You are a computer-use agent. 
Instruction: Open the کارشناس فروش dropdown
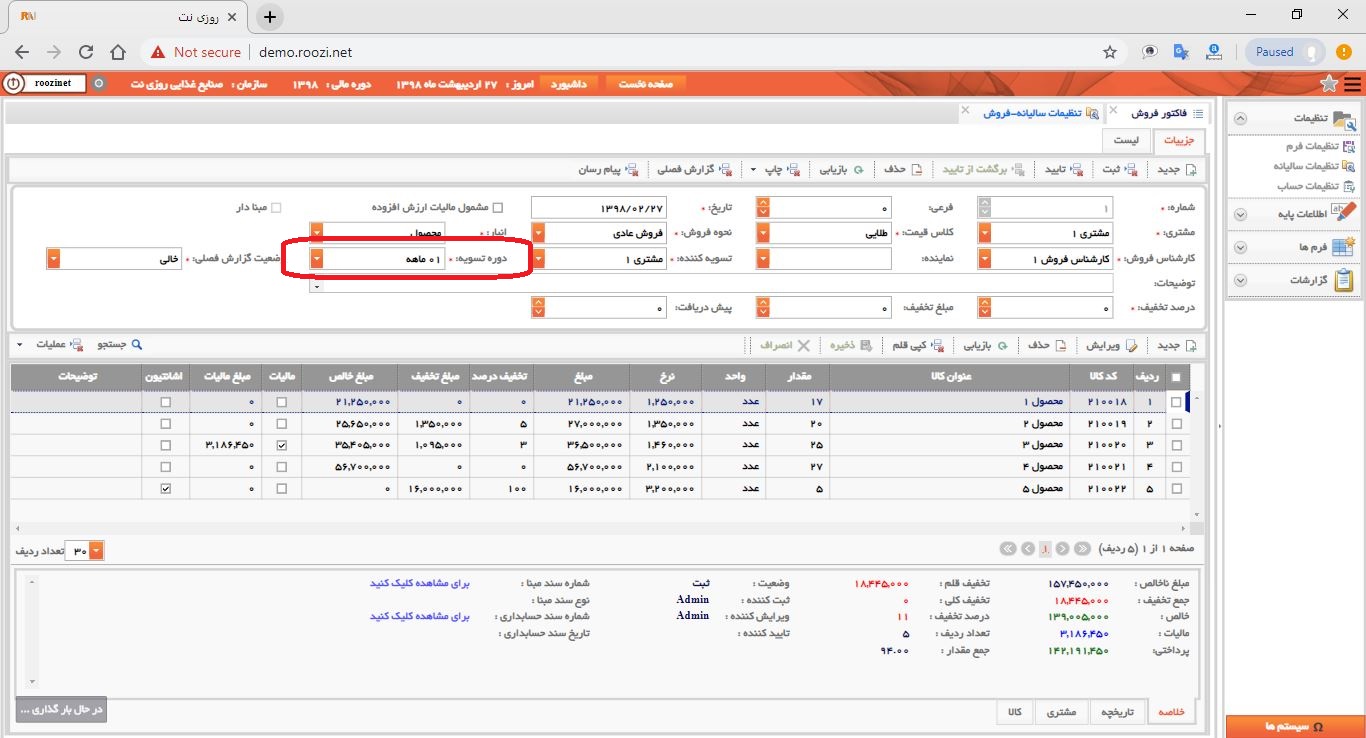tap(984, 259)
